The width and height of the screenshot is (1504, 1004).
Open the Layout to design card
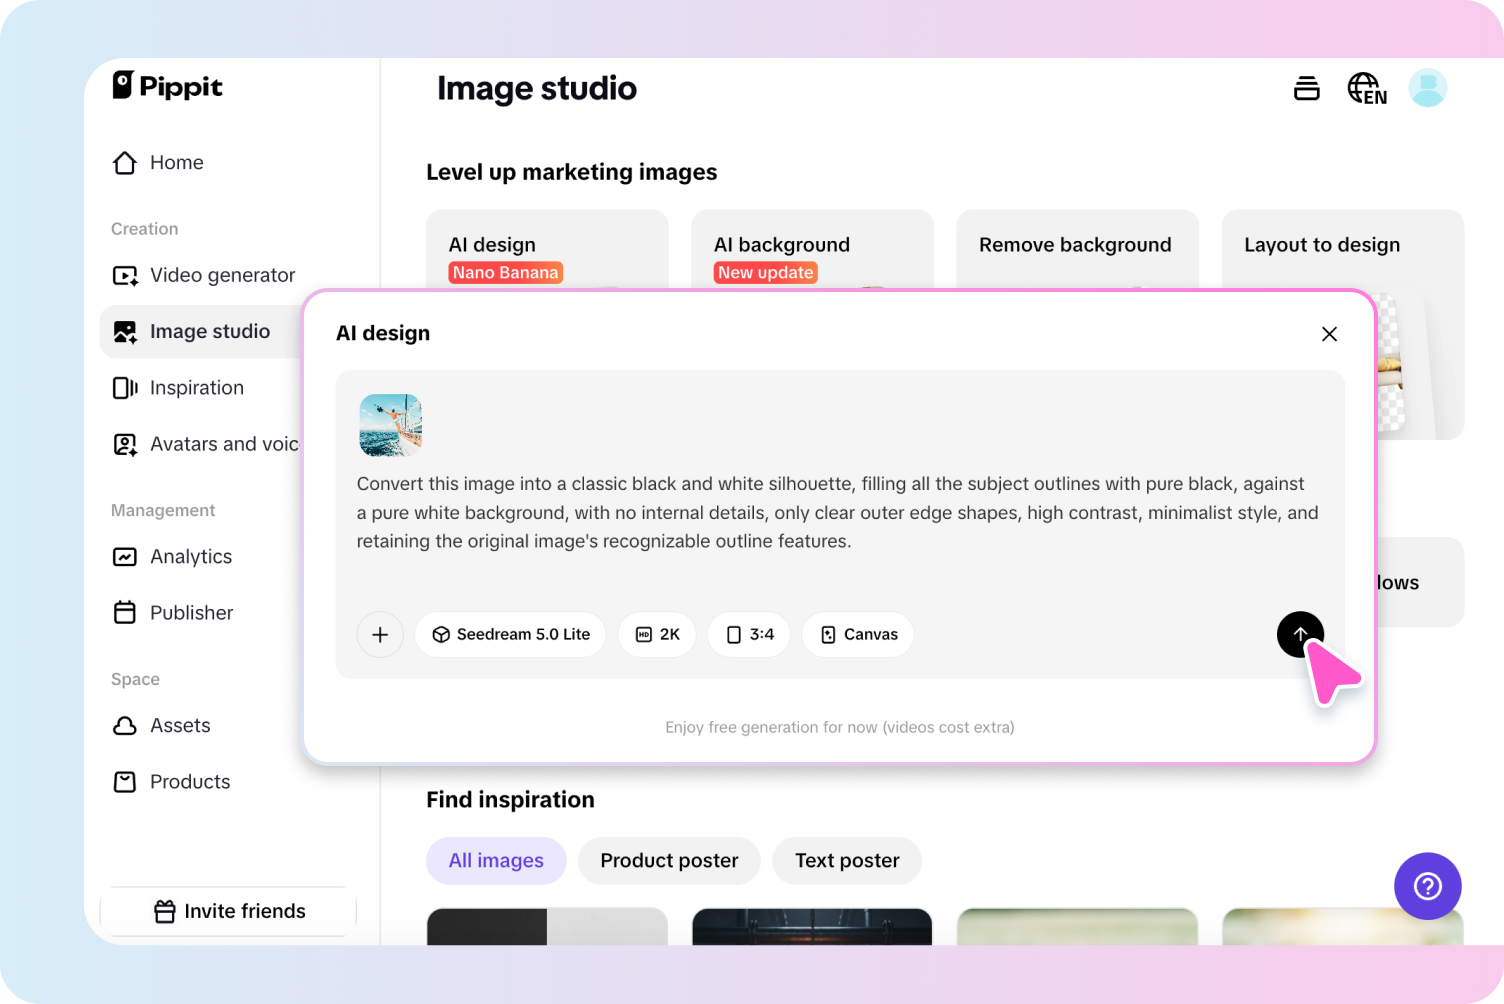[x=1343, y=249]
